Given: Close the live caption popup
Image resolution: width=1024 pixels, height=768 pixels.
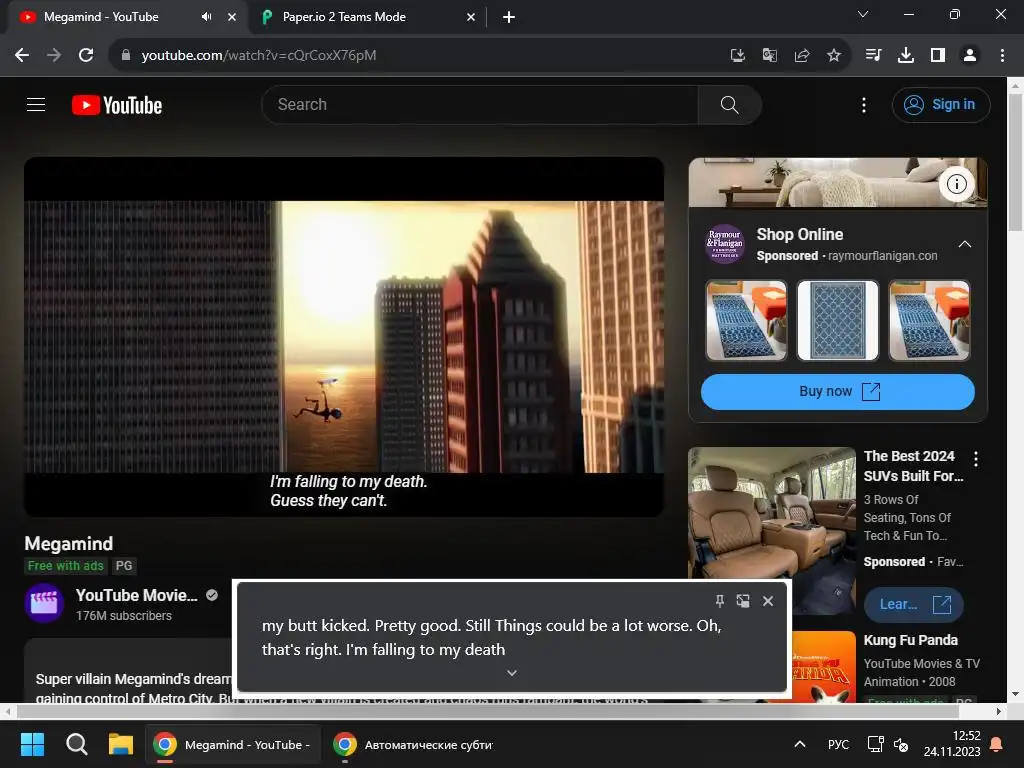Looking at the screenshot, I should point(767,601).
